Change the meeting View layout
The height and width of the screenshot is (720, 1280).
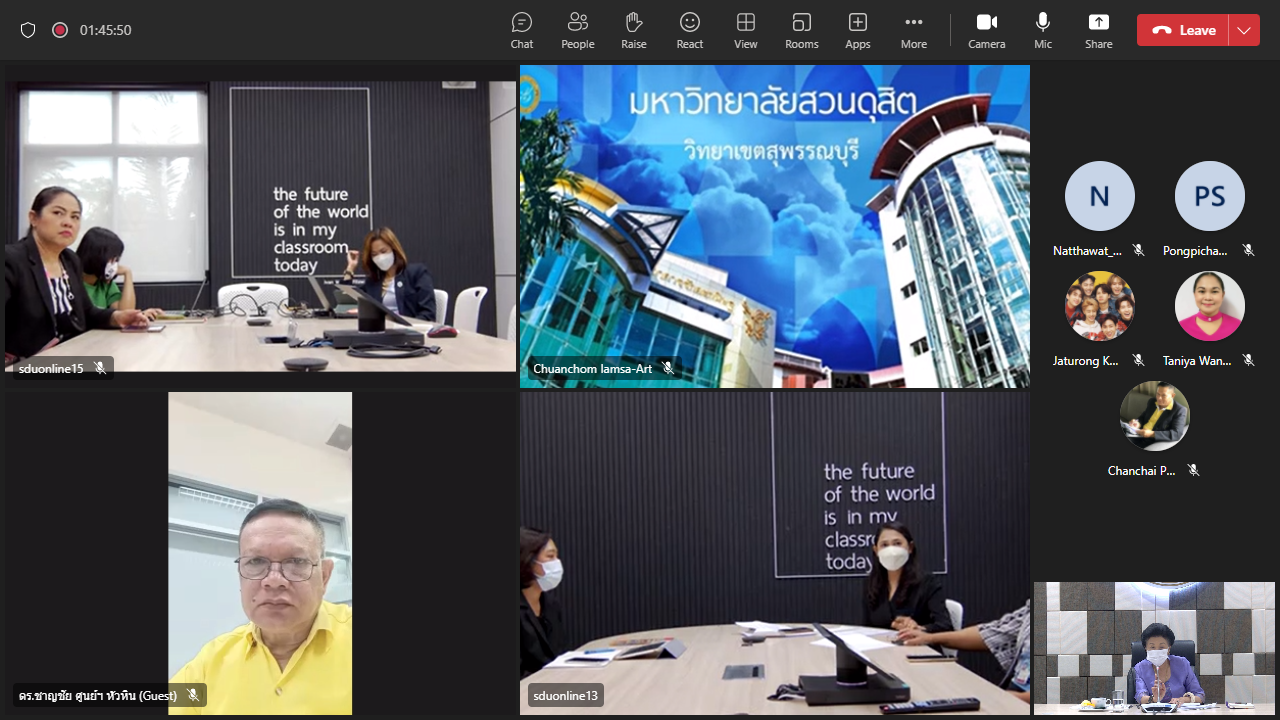[746, 30]
